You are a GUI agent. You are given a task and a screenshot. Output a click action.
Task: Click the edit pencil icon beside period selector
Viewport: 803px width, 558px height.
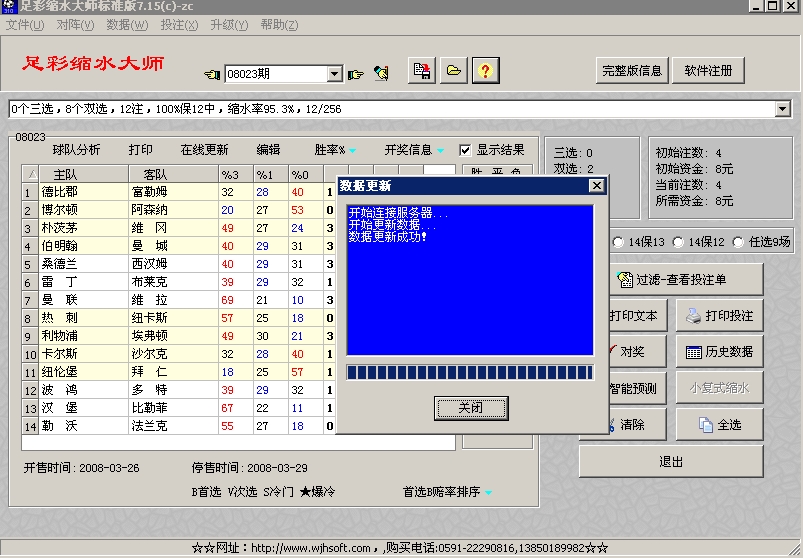point(381,73)
